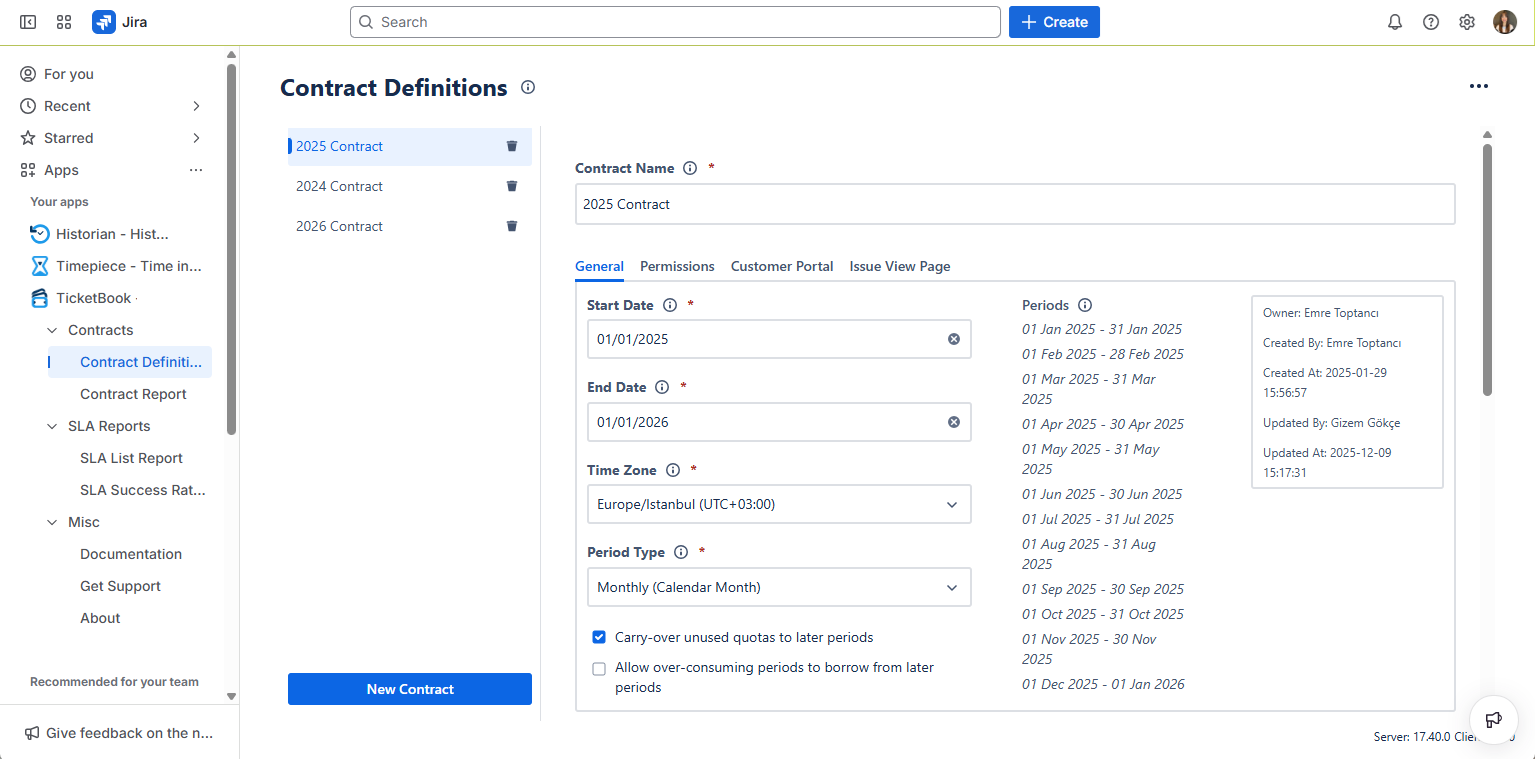Collapse the Contracts tree section

click(53, 330)
